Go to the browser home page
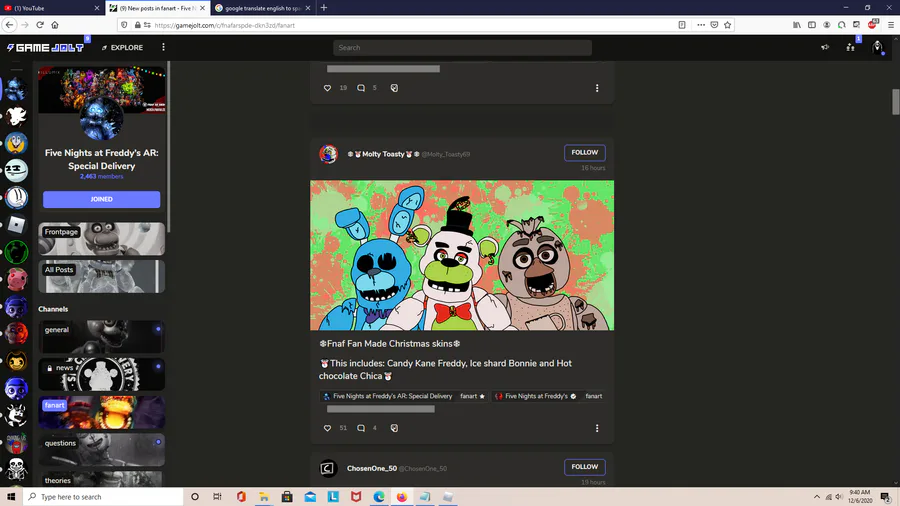 pyautogui.click(x=55, y=25)
